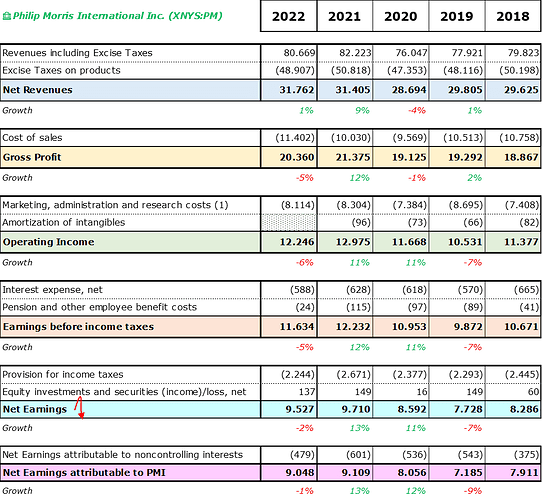Click the -9% PMI earnings growth value
The image size is (542, 500).
[473, 491]
